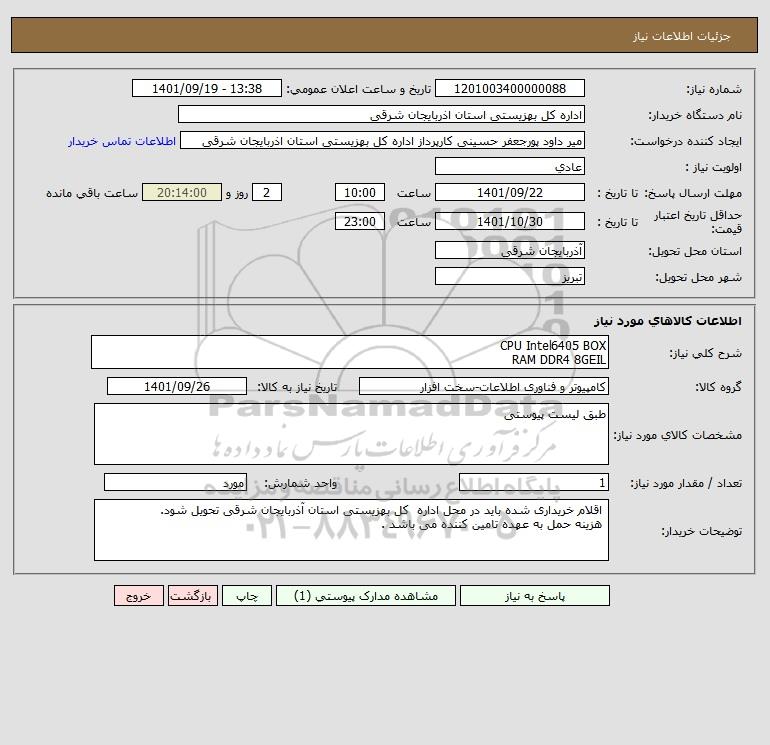This screenshot has width=770, height=745.
Task: Click price validity date 1401/10/30
Action: [510, 221]
